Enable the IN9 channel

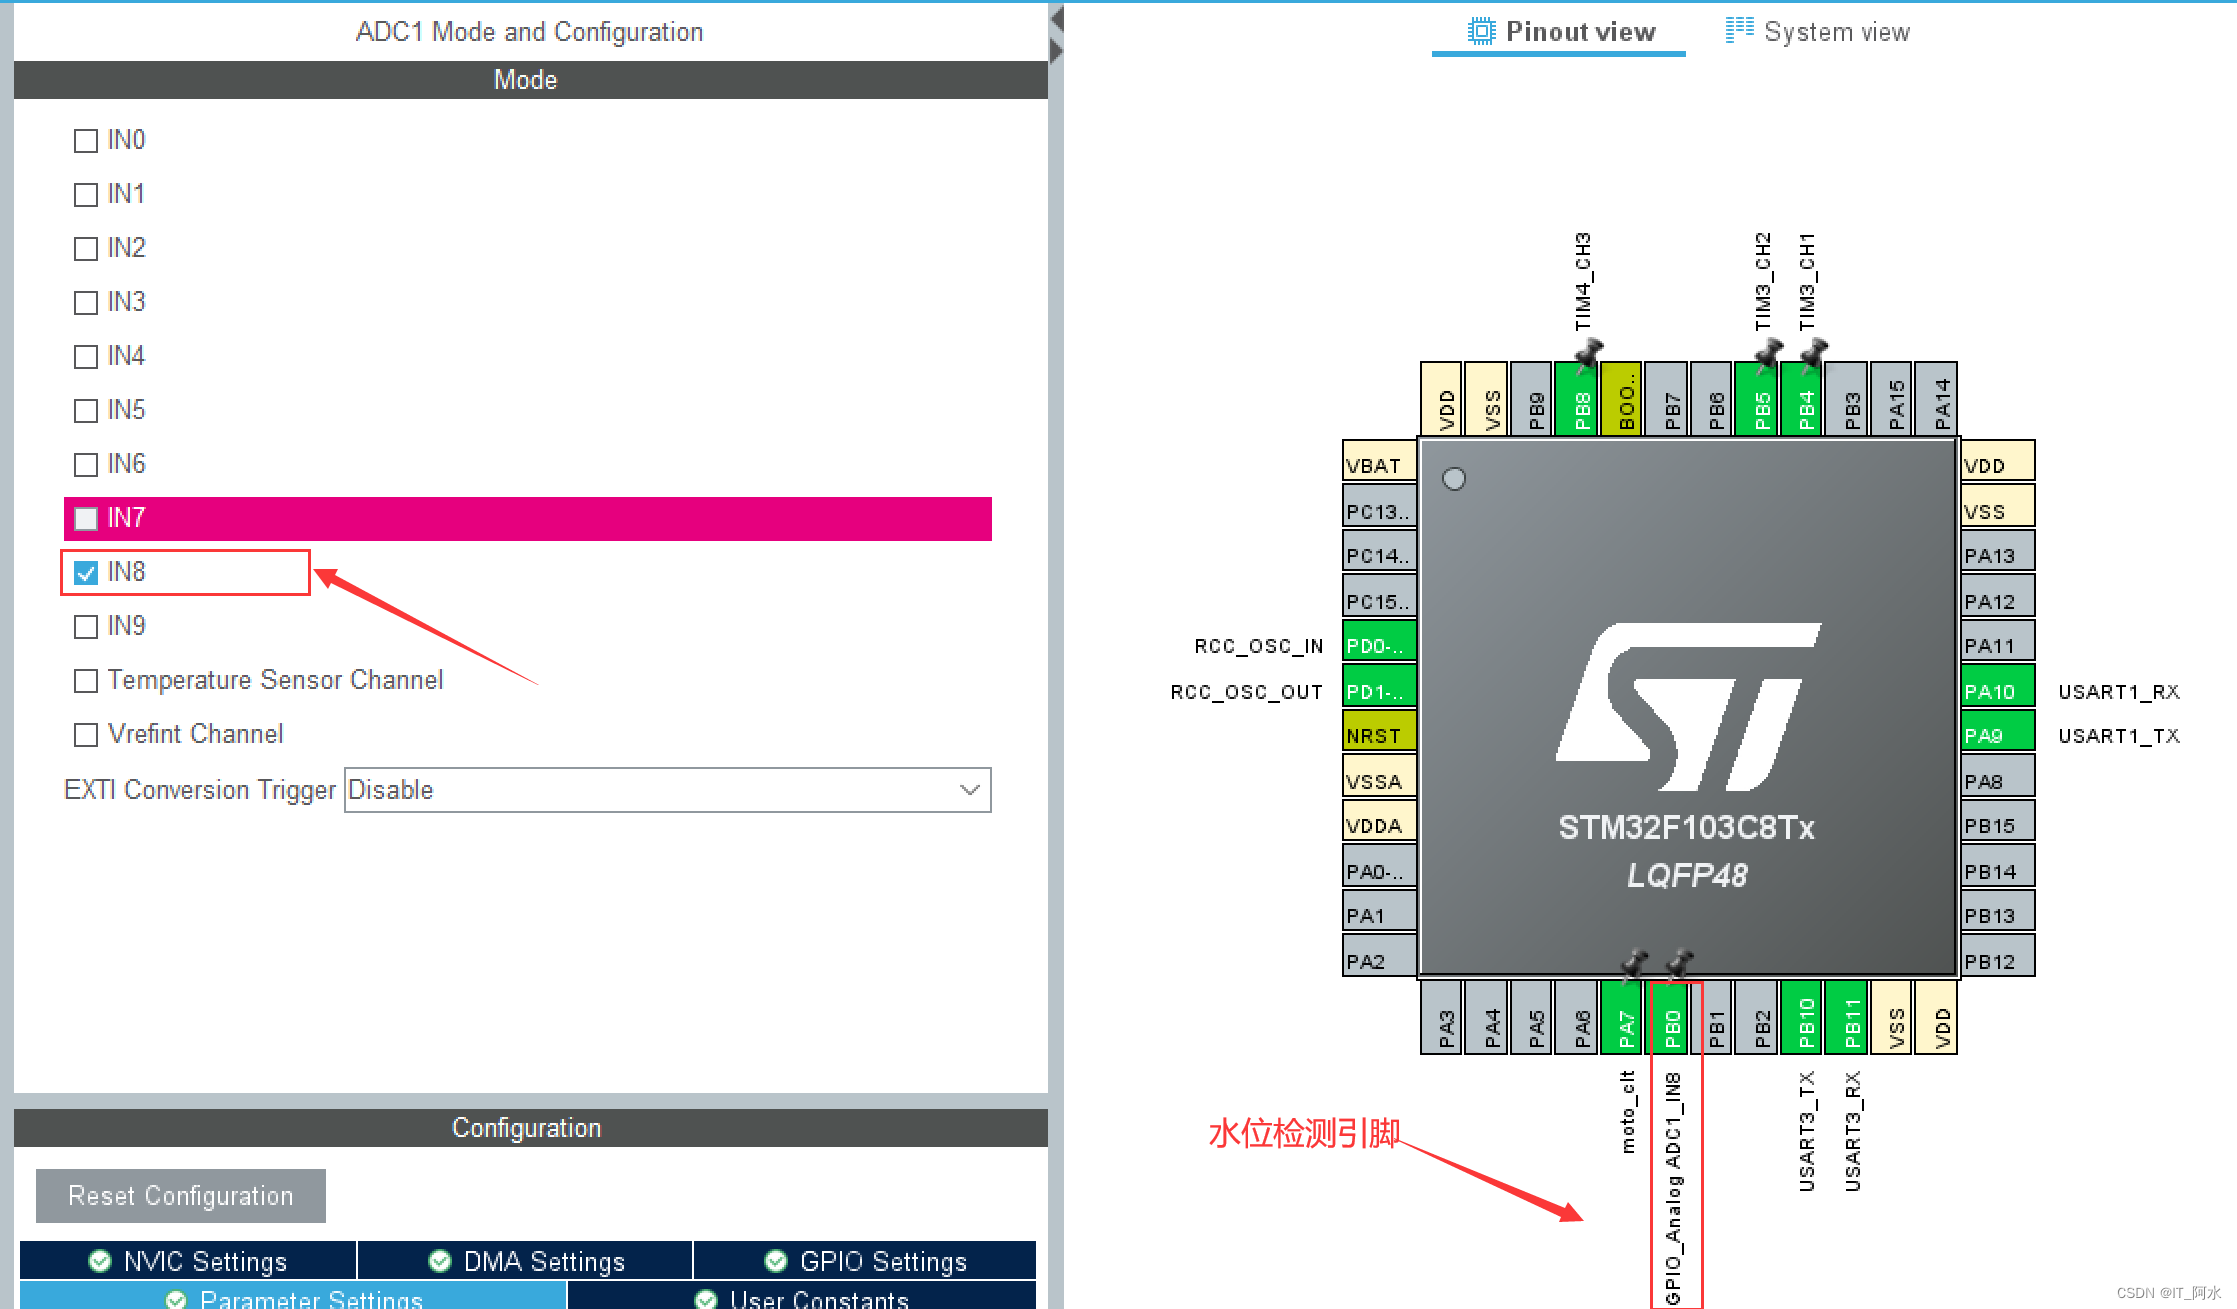[x=86, y=626]
